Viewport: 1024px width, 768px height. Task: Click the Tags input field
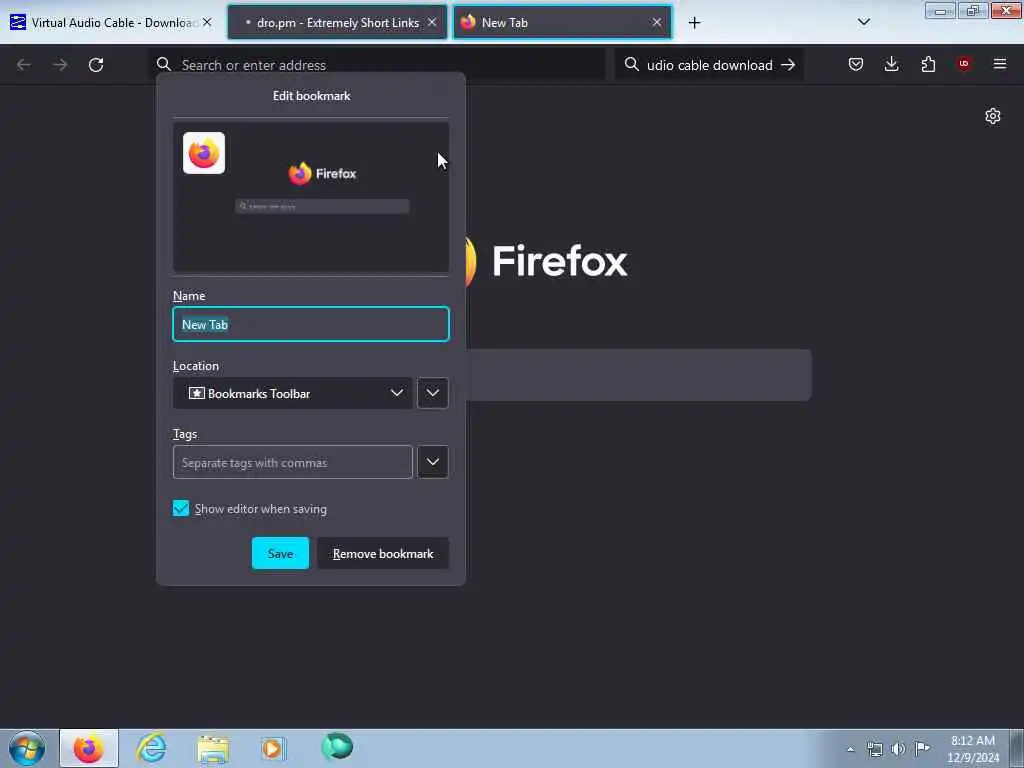pyautogui.click(x=293, y=462)
